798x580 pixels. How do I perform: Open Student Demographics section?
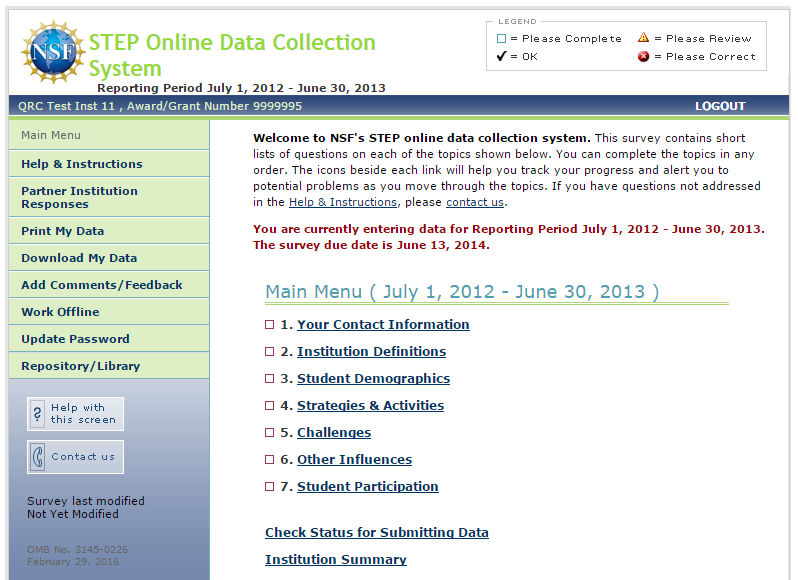(x=374, y=379)
